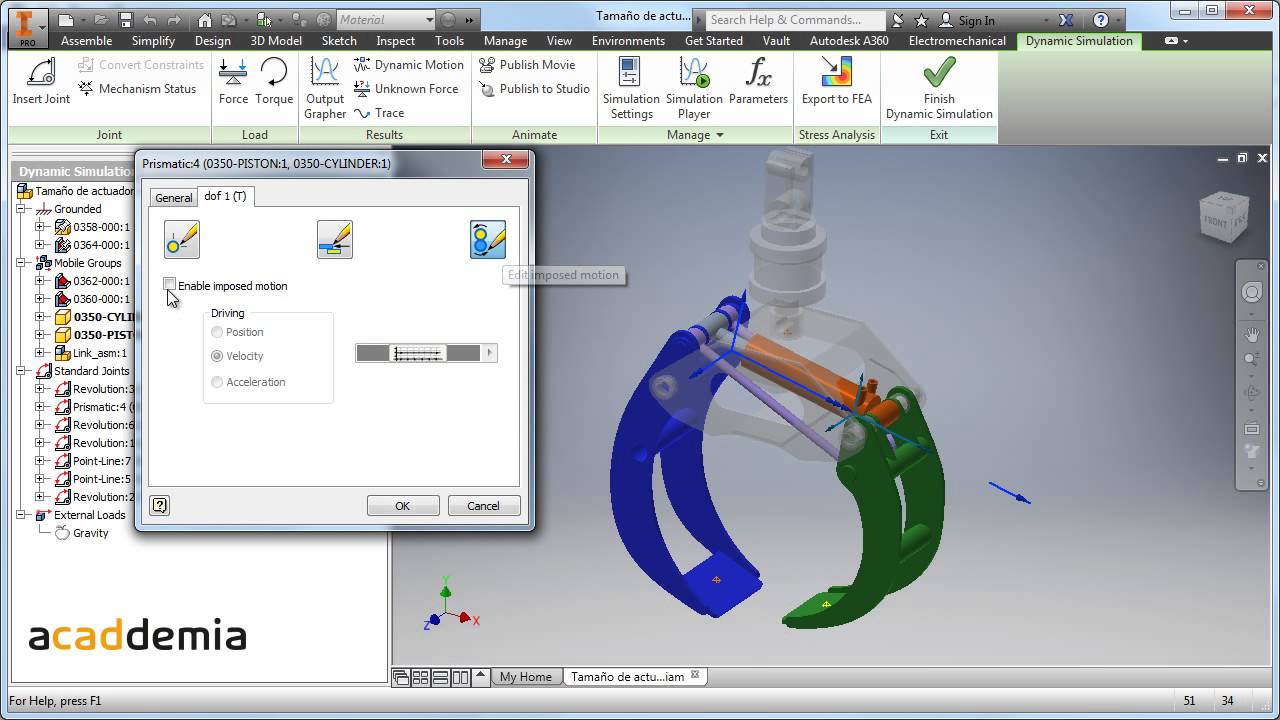Open the Inspect ribbon tab

395,41
